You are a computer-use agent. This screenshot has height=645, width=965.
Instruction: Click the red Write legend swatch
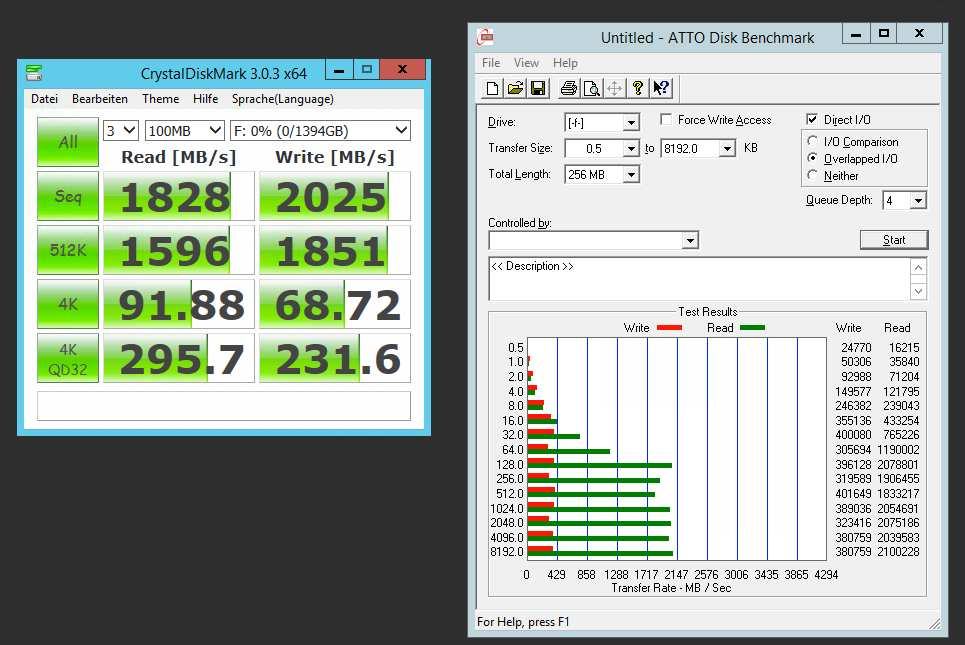(670, 328)
